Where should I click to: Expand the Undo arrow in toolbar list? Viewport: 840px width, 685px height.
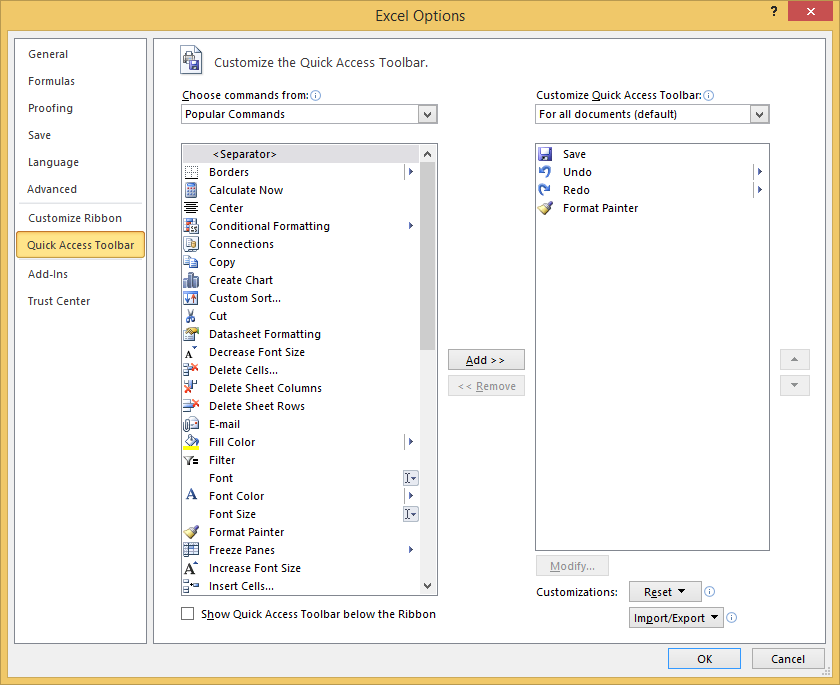760,172
